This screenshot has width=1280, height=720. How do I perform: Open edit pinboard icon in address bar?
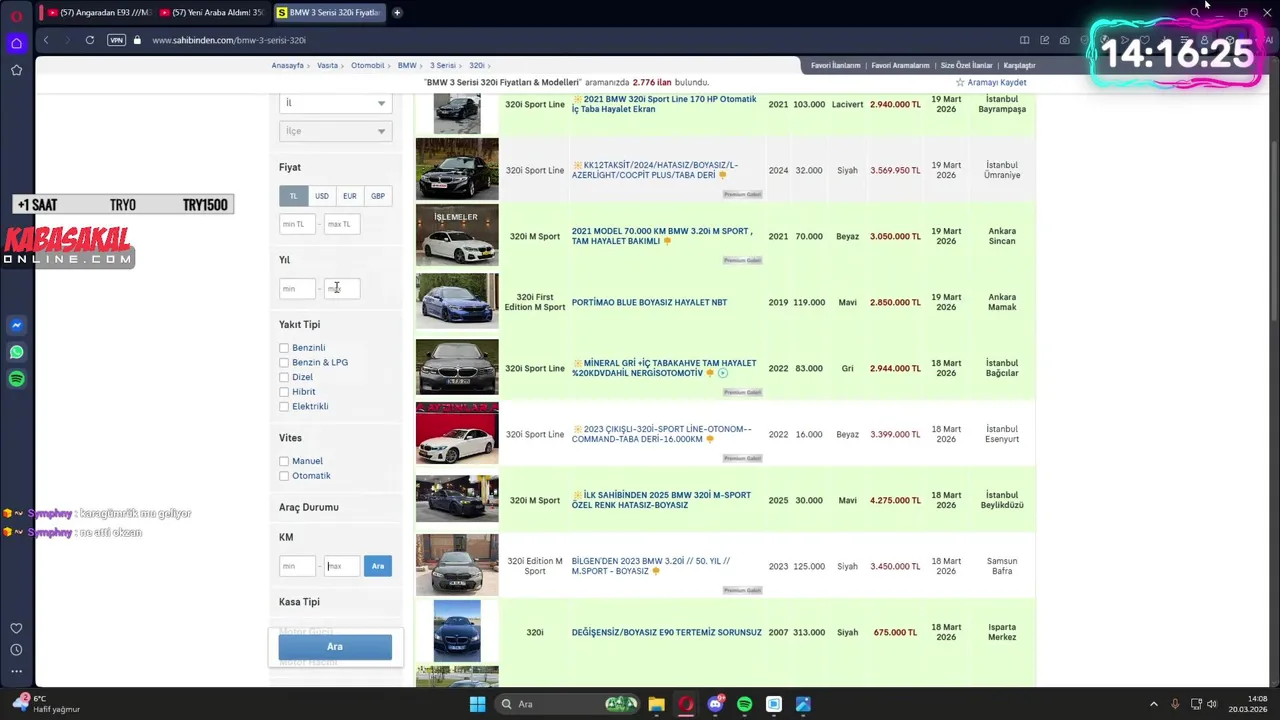(x=1044, y=40)
